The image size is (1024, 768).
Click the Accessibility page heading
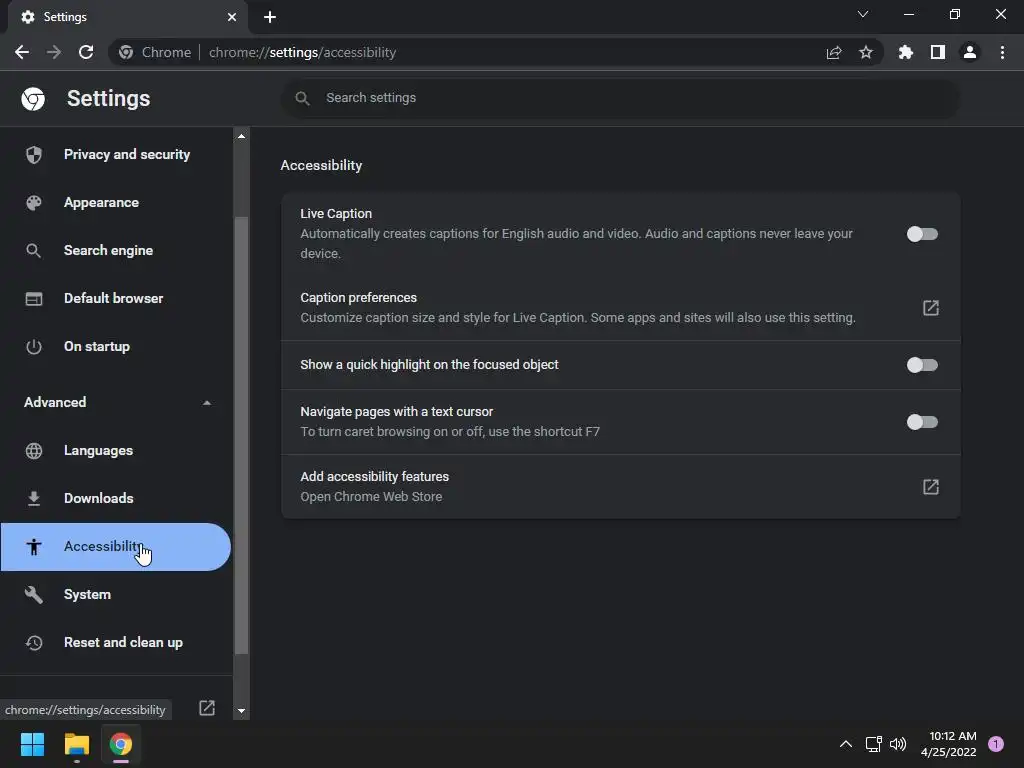321,165
